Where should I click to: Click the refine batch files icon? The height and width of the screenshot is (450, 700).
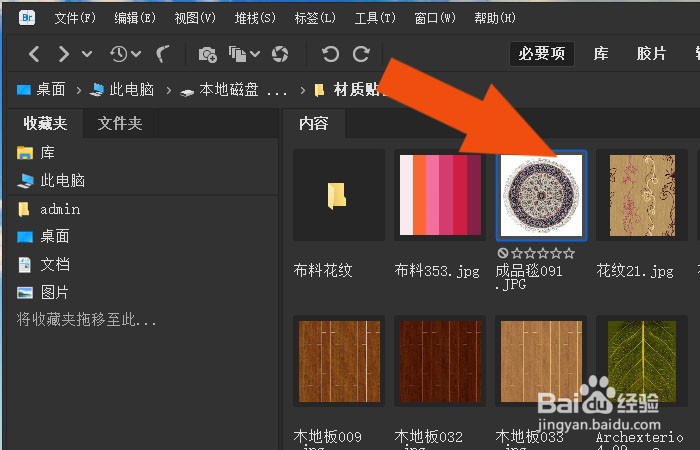pyautogui.click(x=238, y=54)
